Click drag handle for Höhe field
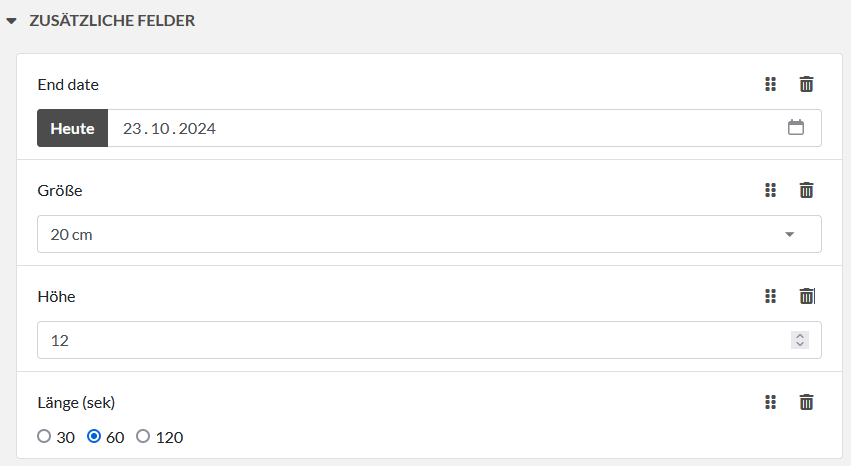 point(770,296)
